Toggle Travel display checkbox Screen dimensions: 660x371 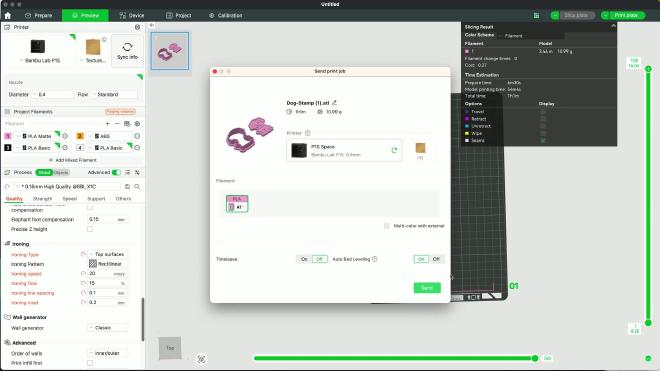(x=543, y=112)
